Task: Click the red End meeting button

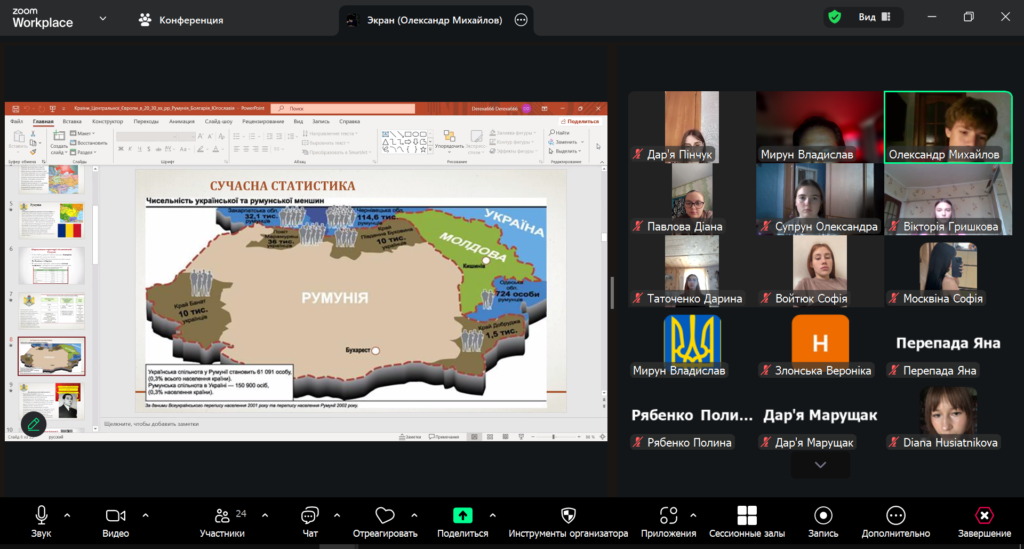Action: pyautogui.click(x=984, y=516)
